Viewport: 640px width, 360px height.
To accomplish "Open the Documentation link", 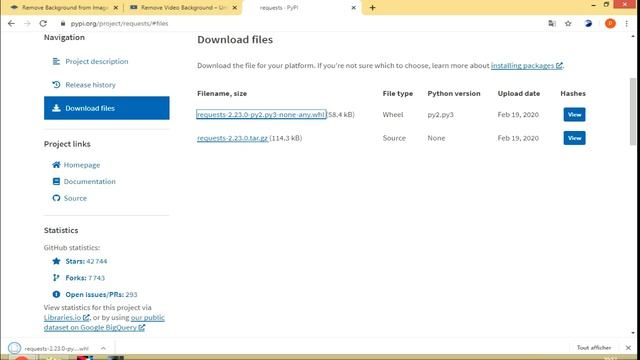I will point(89,181).
